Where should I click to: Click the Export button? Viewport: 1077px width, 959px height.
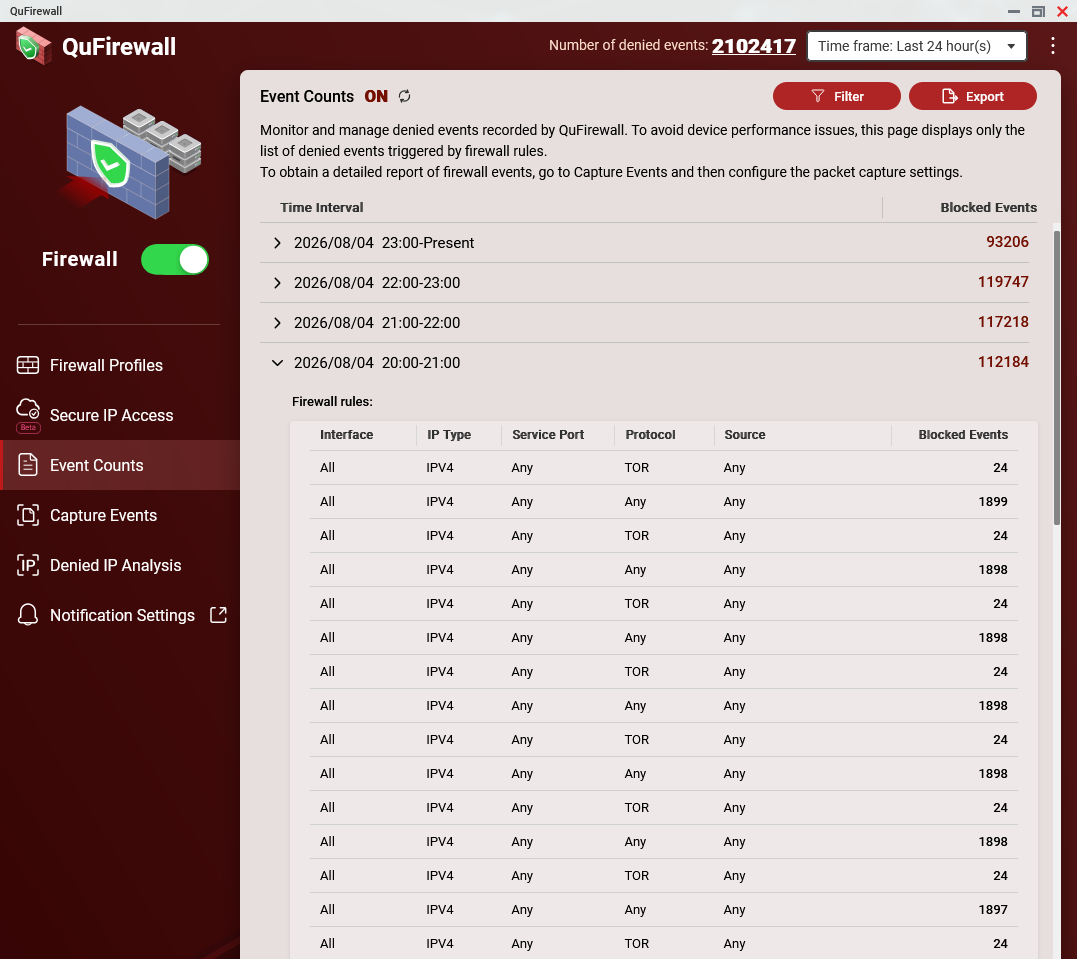pos(973,96)
